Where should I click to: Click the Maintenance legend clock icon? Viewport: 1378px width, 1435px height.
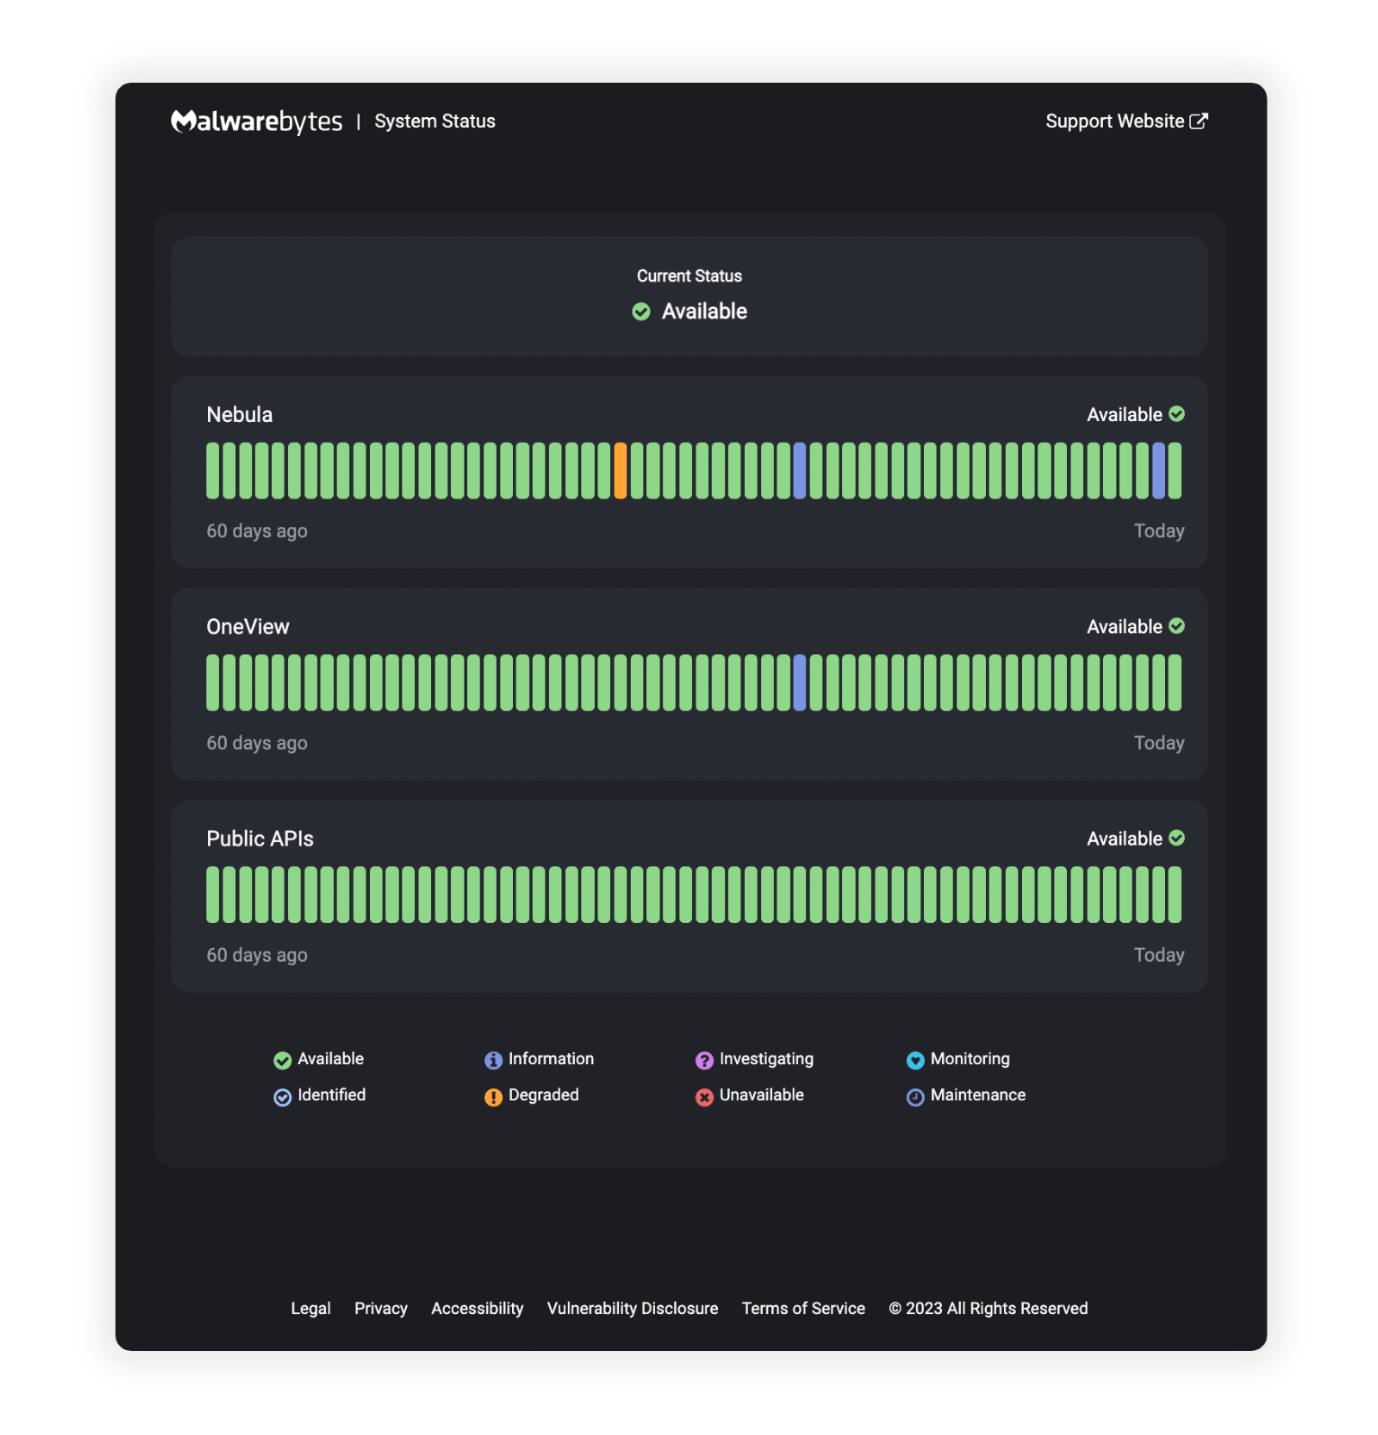tap(915, 1097)
